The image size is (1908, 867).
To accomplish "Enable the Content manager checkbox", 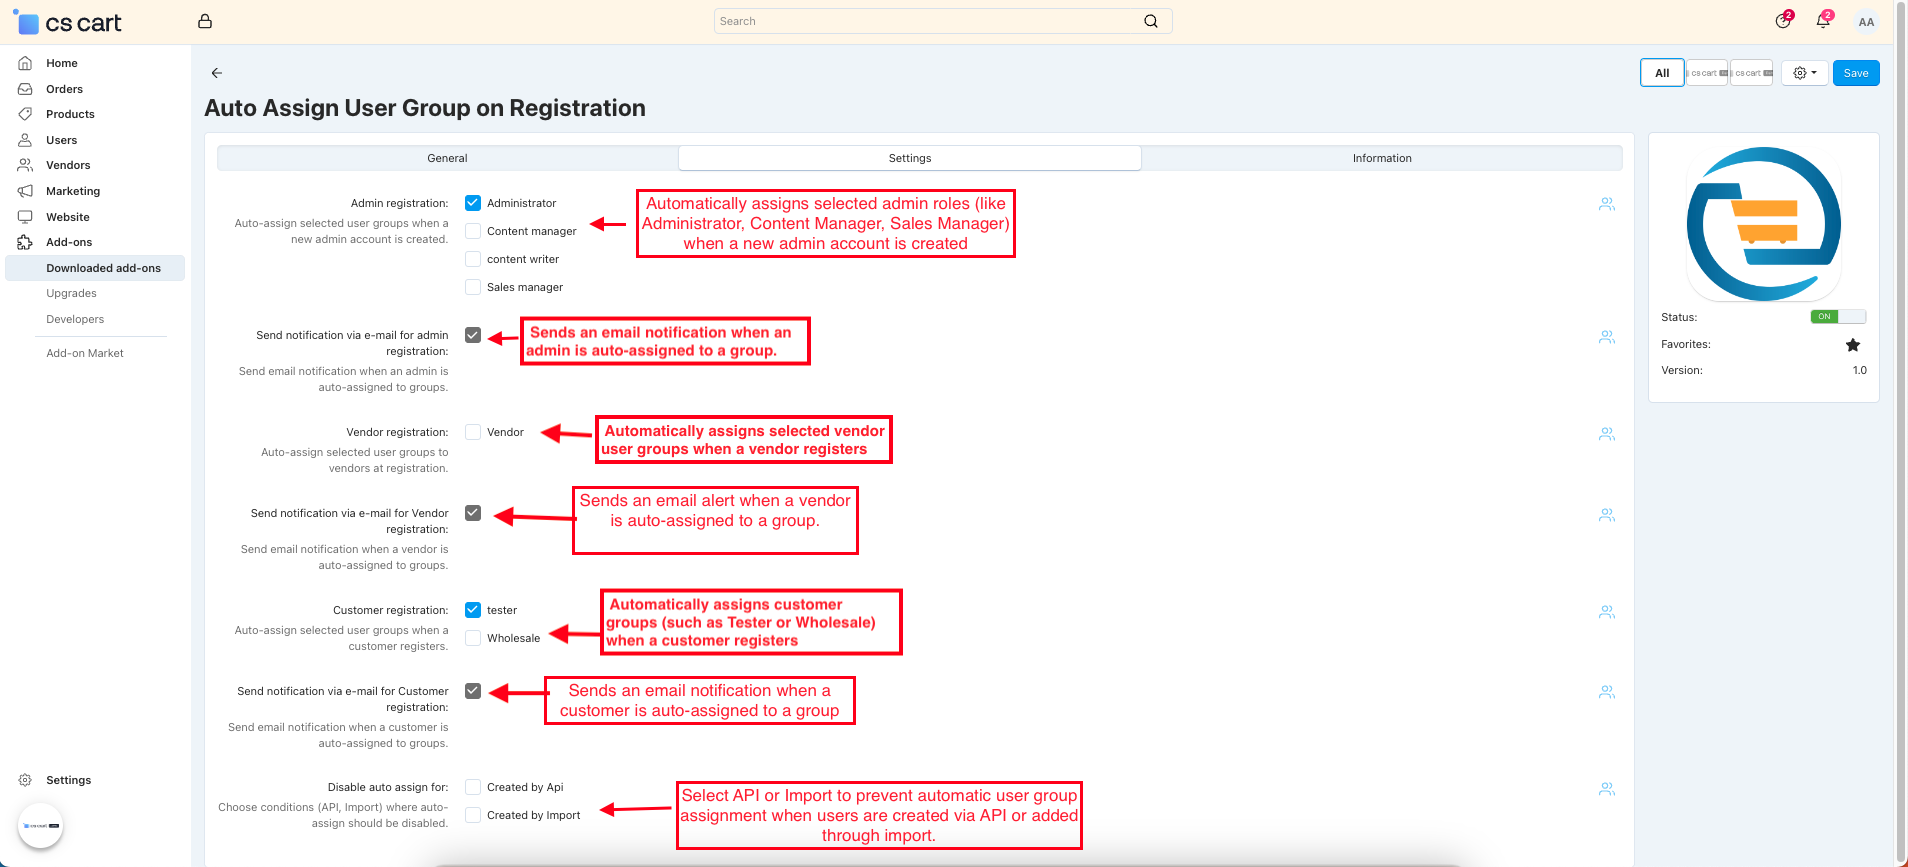I will tap(473, 231).
